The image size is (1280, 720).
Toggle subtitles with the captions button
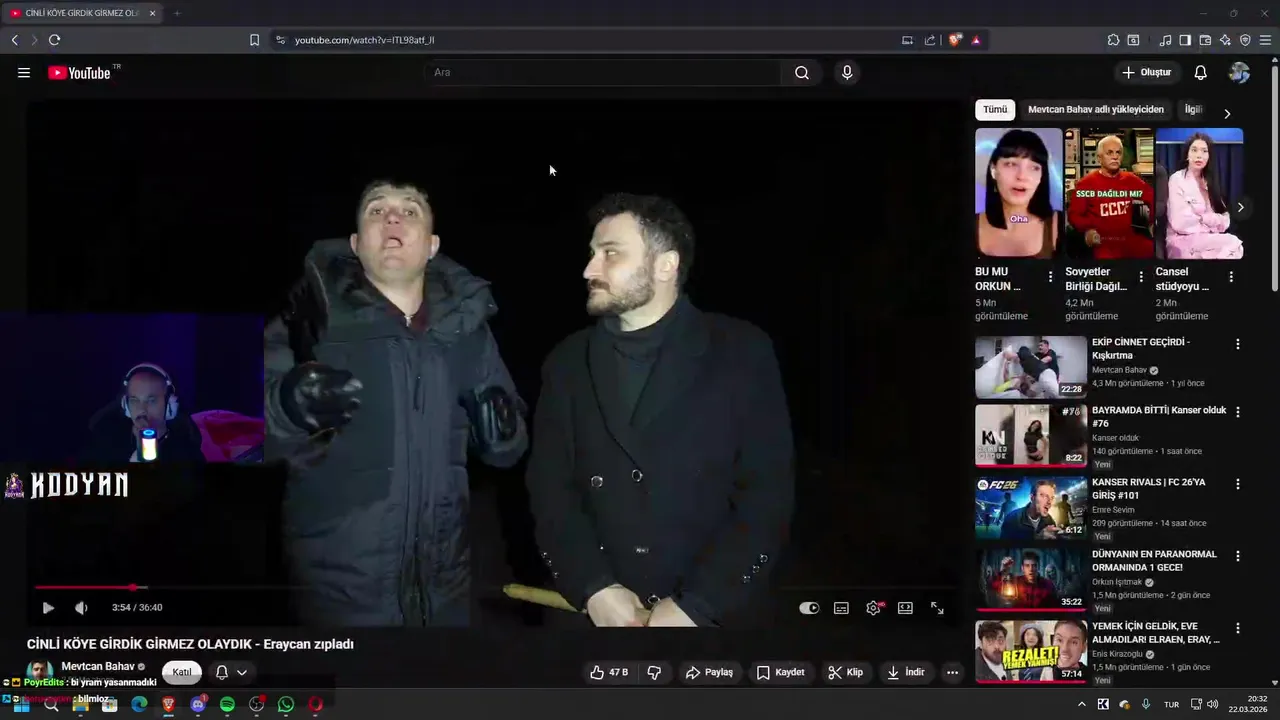coord(842,608)
